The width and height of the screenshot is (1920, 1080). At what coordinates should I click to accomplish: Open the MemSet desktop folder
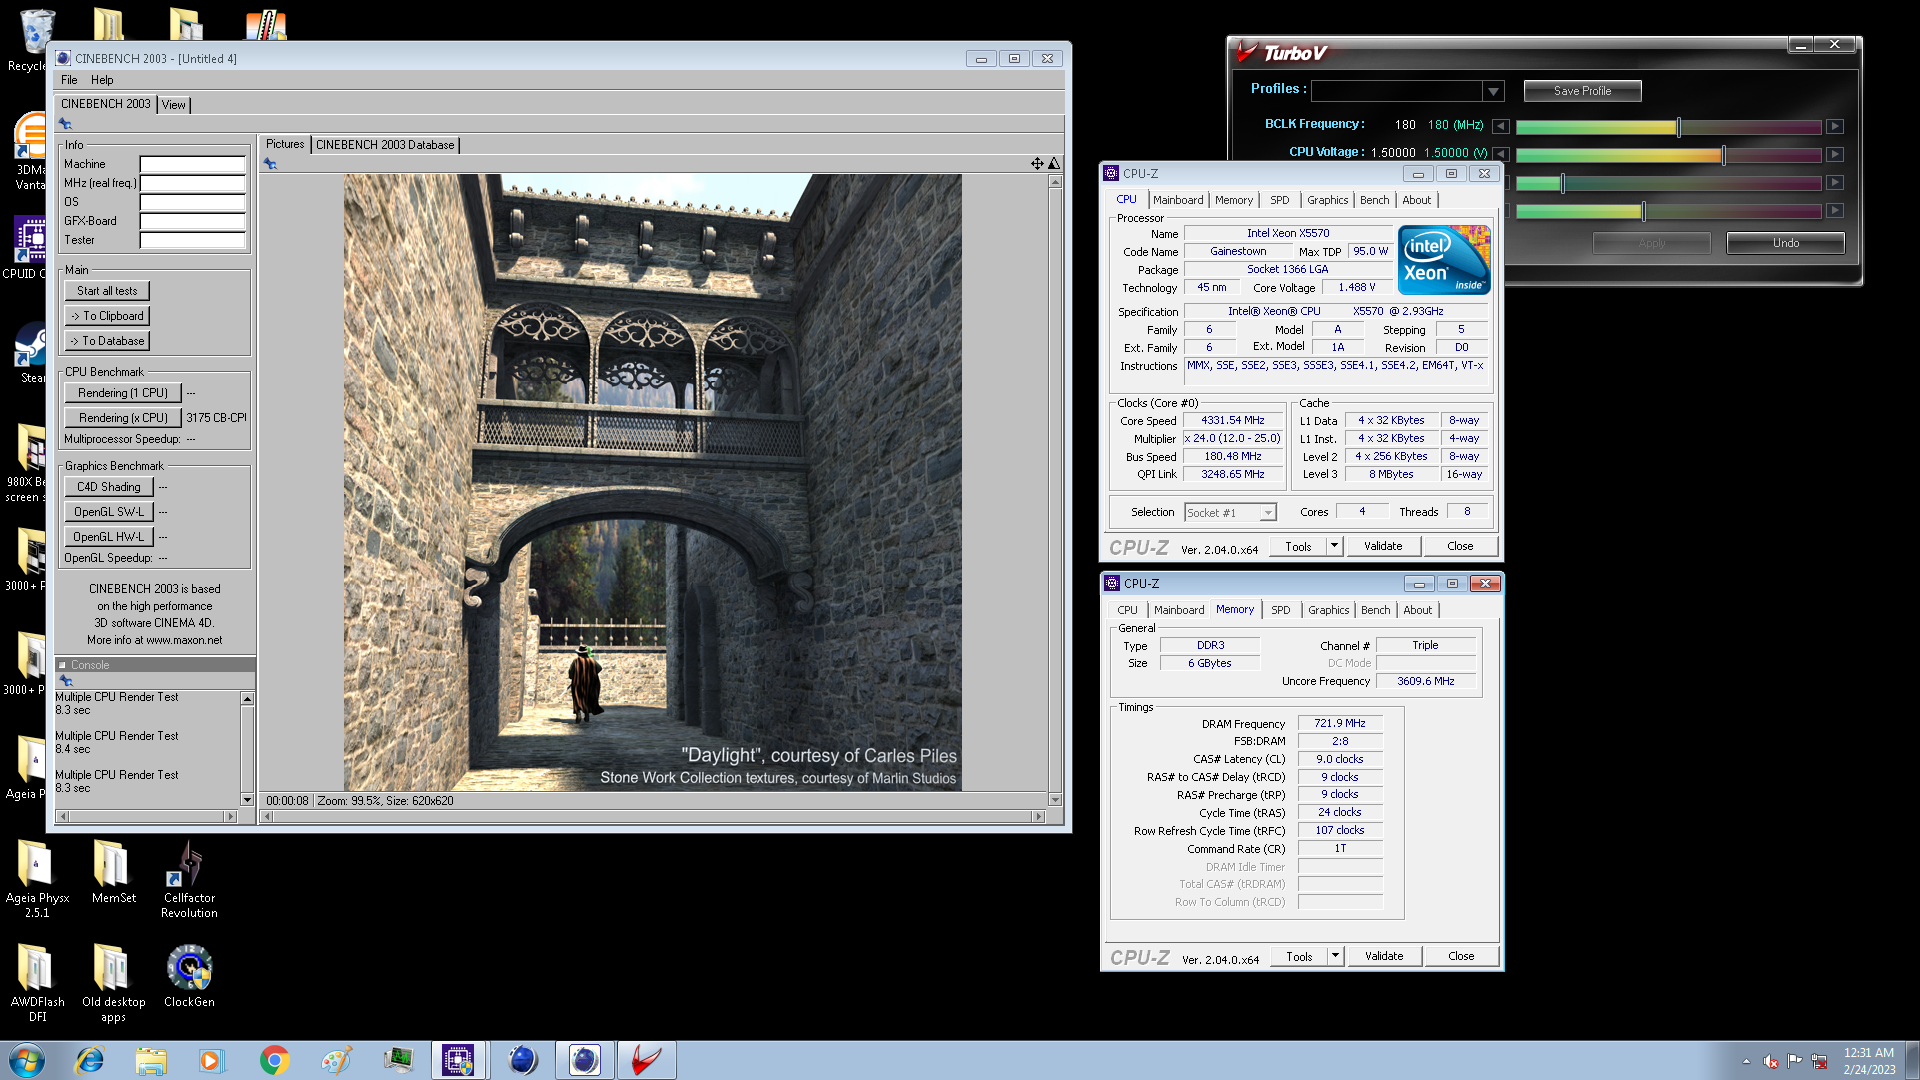pos(113,872)
